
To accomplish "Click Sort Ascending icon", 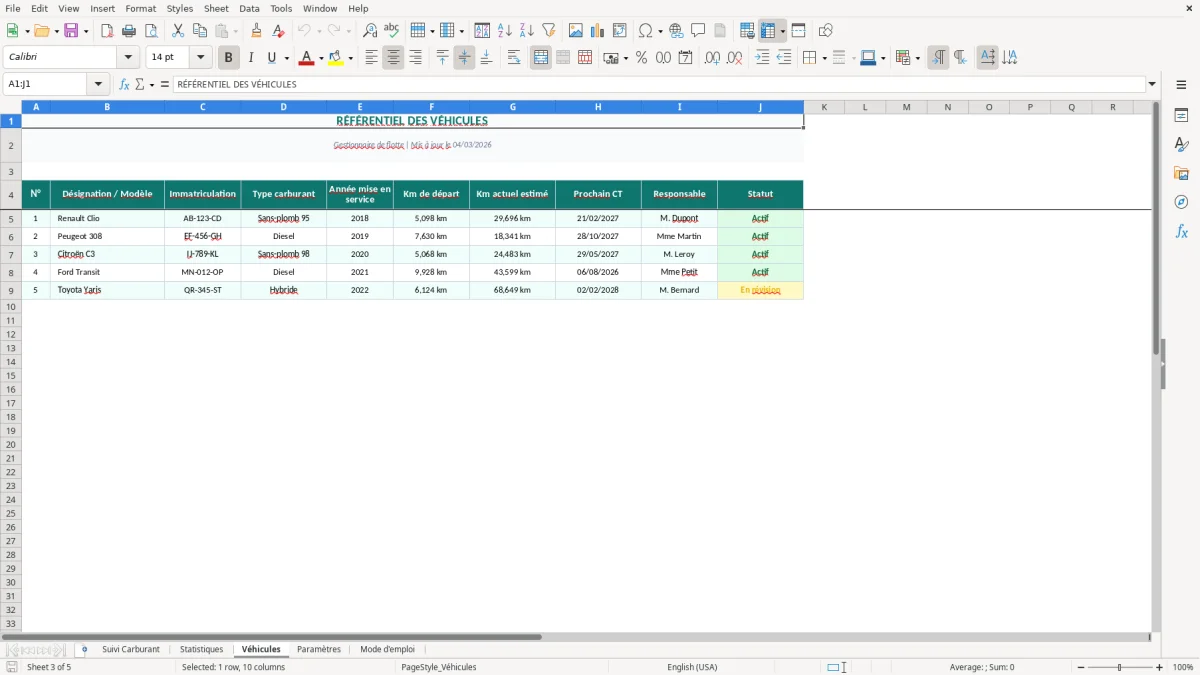I will tap(505, 30).
